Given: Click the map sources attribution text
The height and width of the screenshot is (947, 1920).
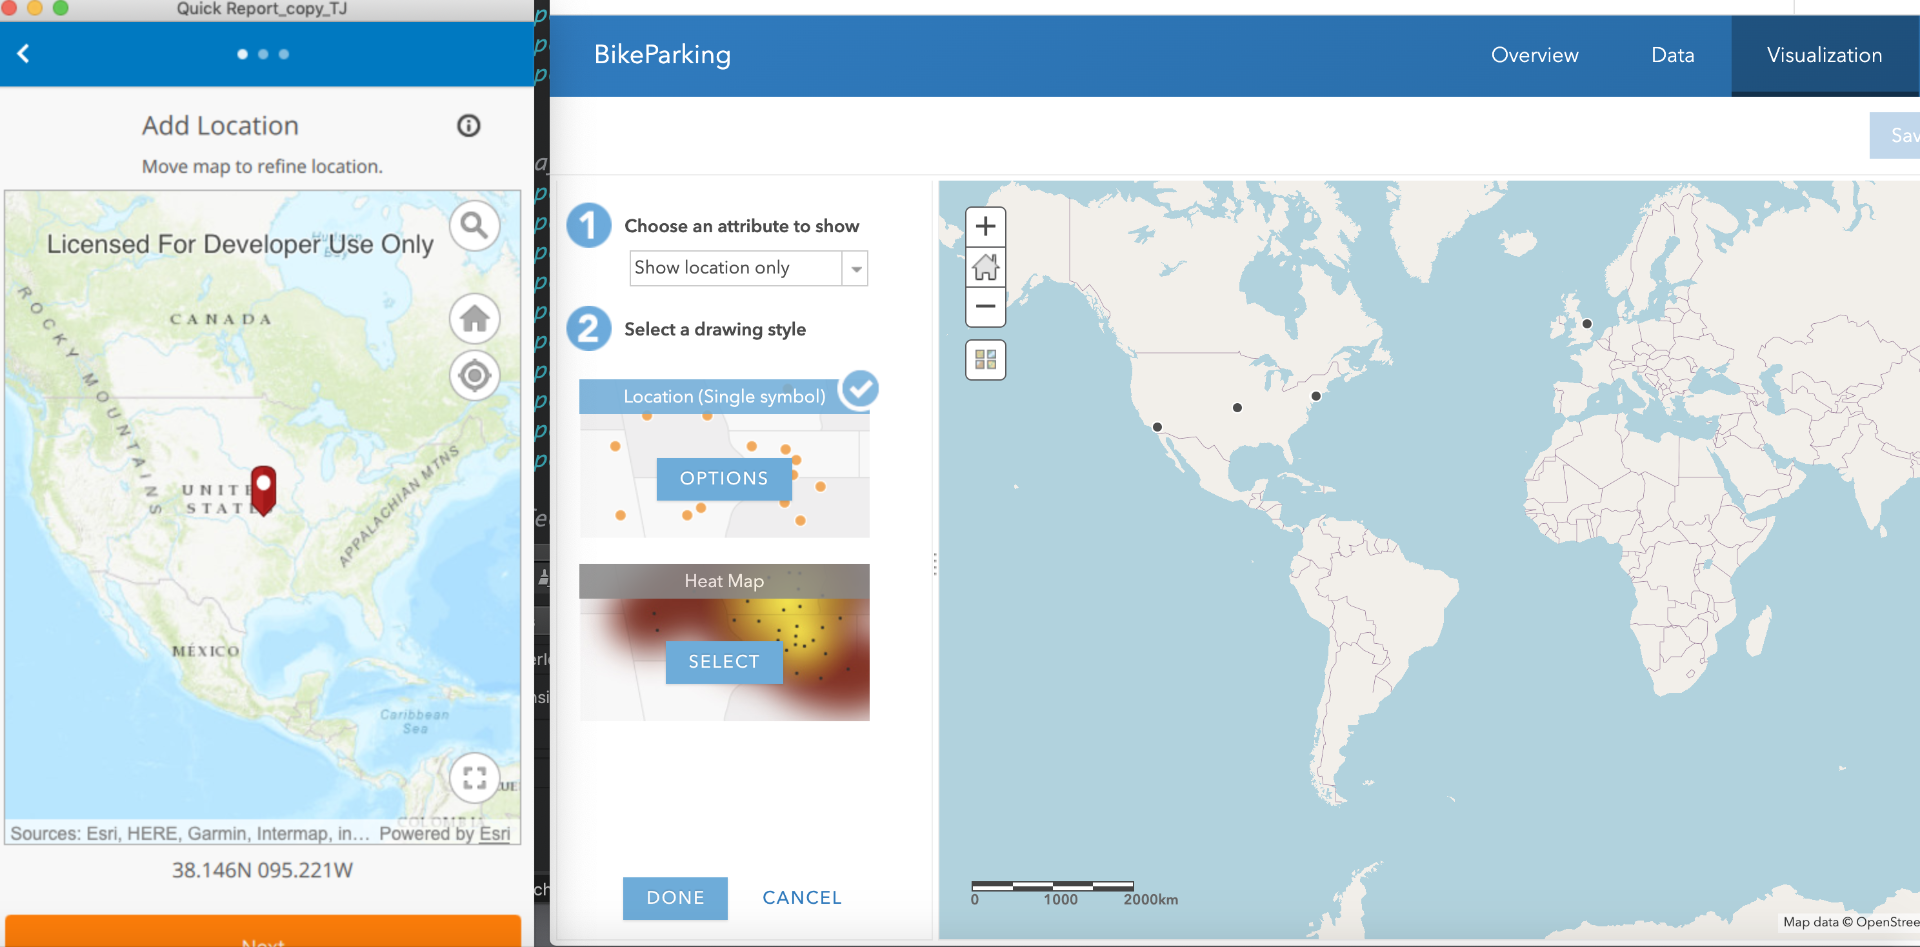Looking at the screenshot, I should click(x=190, y=833).
